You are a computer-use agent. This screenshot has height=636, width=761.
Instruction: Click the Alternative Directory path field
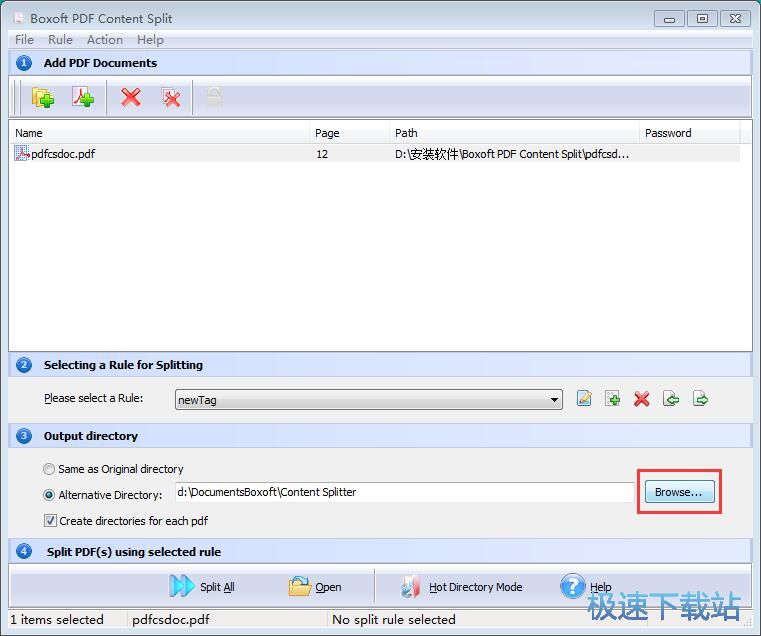[x=404, y=492]
